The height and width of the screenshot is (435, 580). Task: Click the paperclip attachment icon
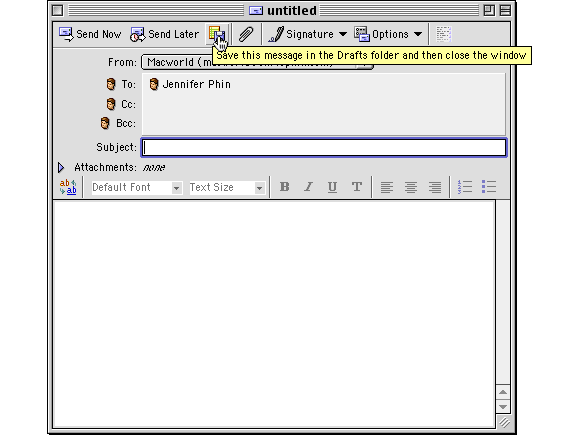tap(246, 34)
